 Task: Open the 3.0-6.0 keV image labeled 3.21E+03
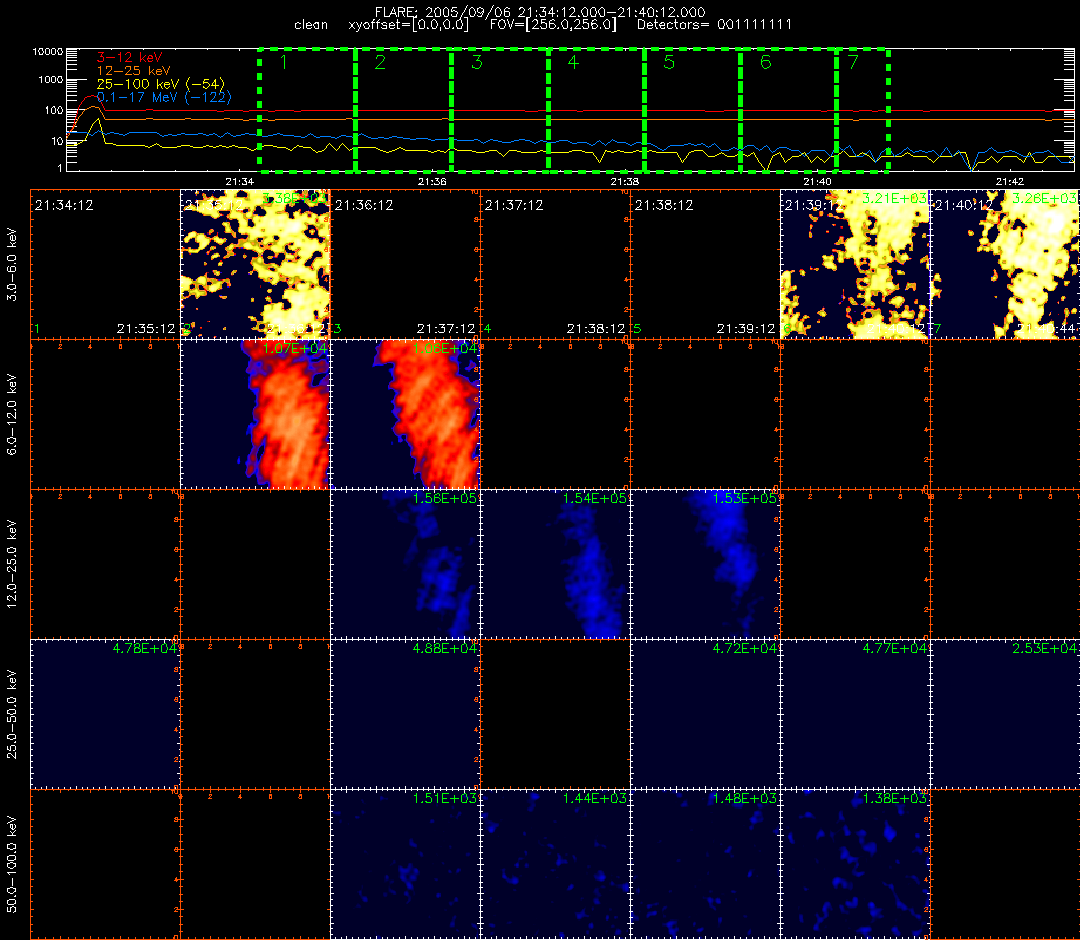(x=855, y=264)
